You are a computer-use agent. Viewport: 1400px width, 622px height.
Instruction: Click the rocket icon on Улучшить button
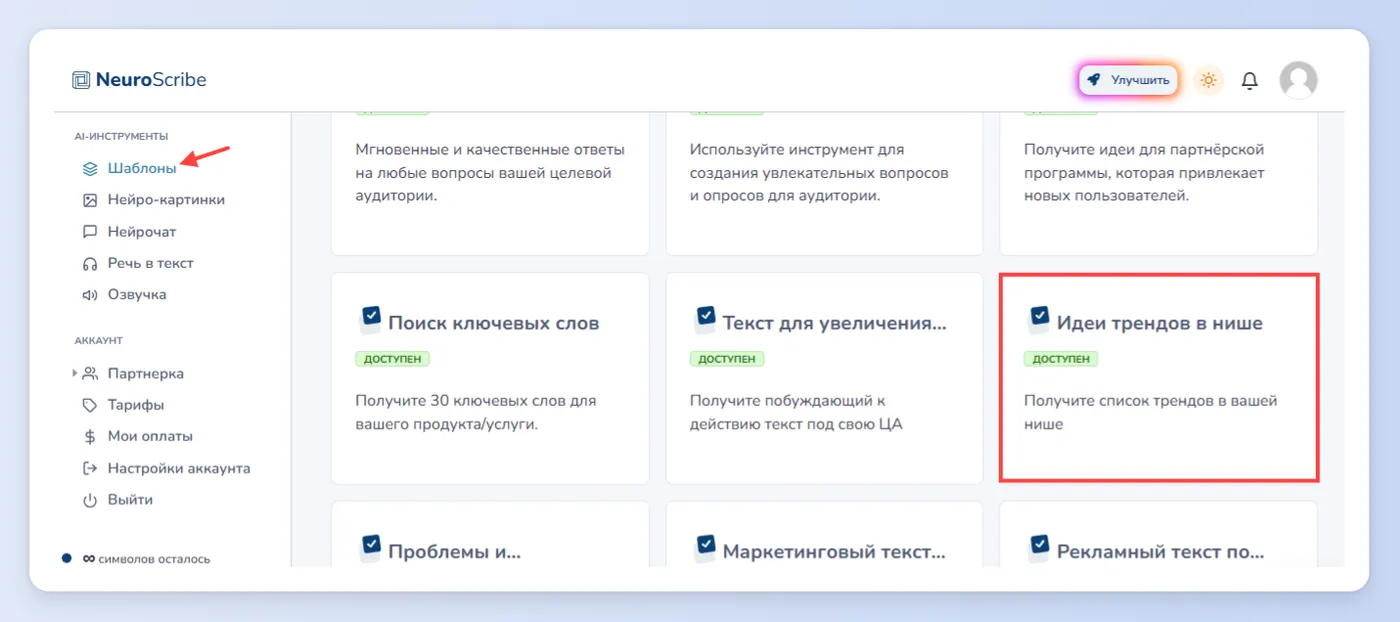click(x=1094, y=80)
